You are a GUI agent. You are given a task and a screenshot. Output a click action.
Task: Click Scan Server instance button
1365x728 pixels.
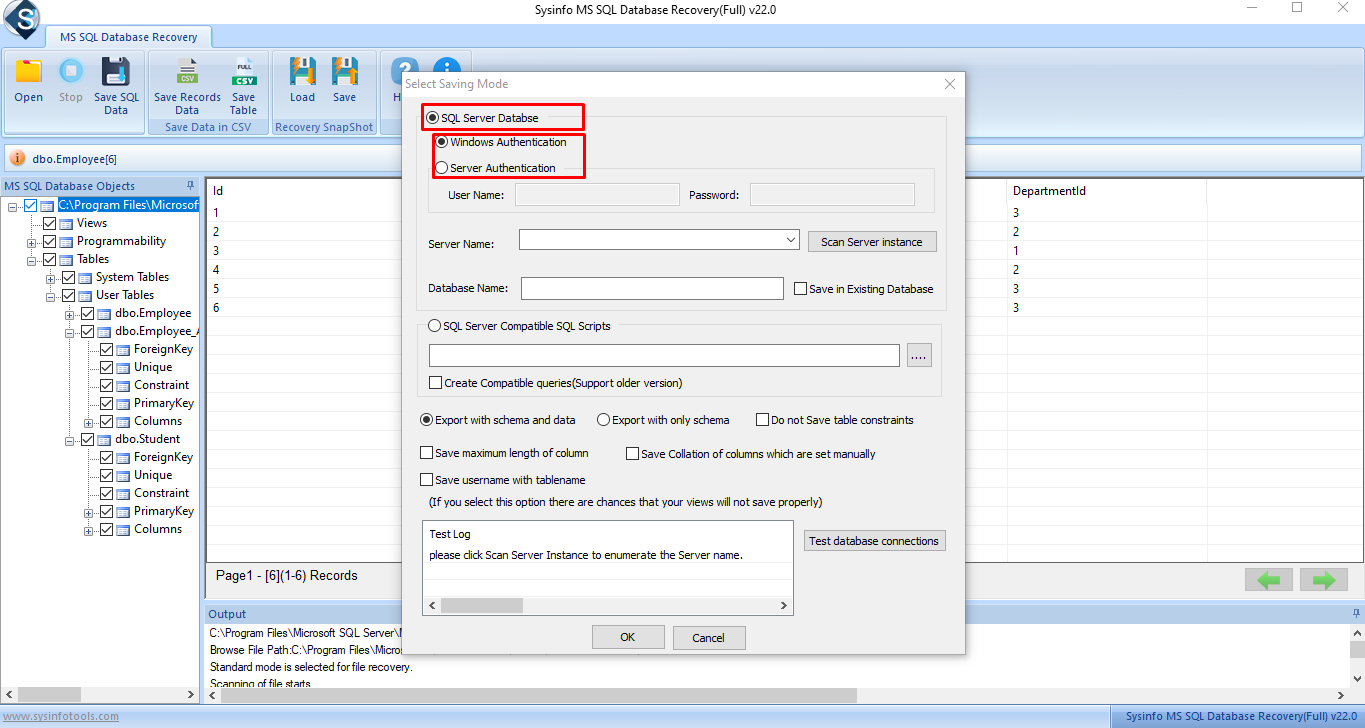(872, 242)
